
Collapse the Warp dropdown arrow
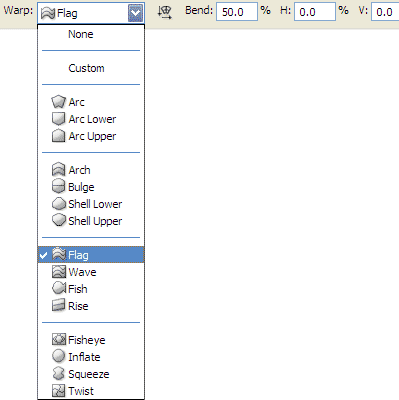(x=135, y=13)
